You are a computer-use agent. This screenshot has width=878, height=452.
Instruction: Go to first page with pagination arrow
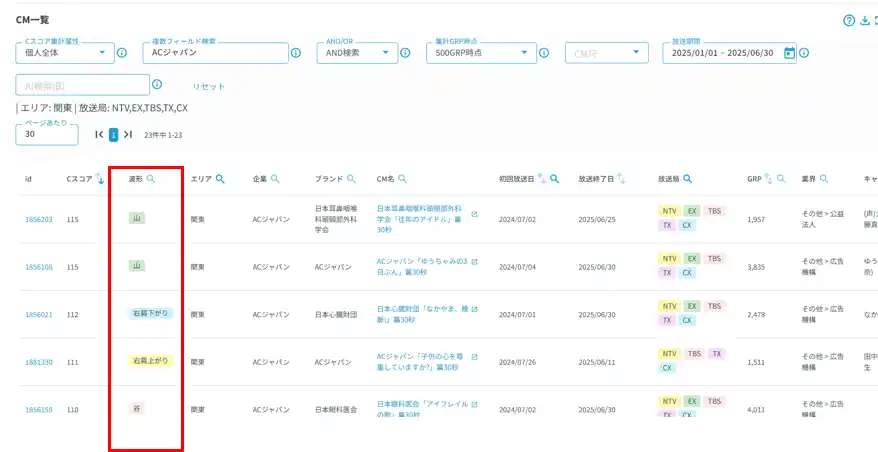(100, 134)
